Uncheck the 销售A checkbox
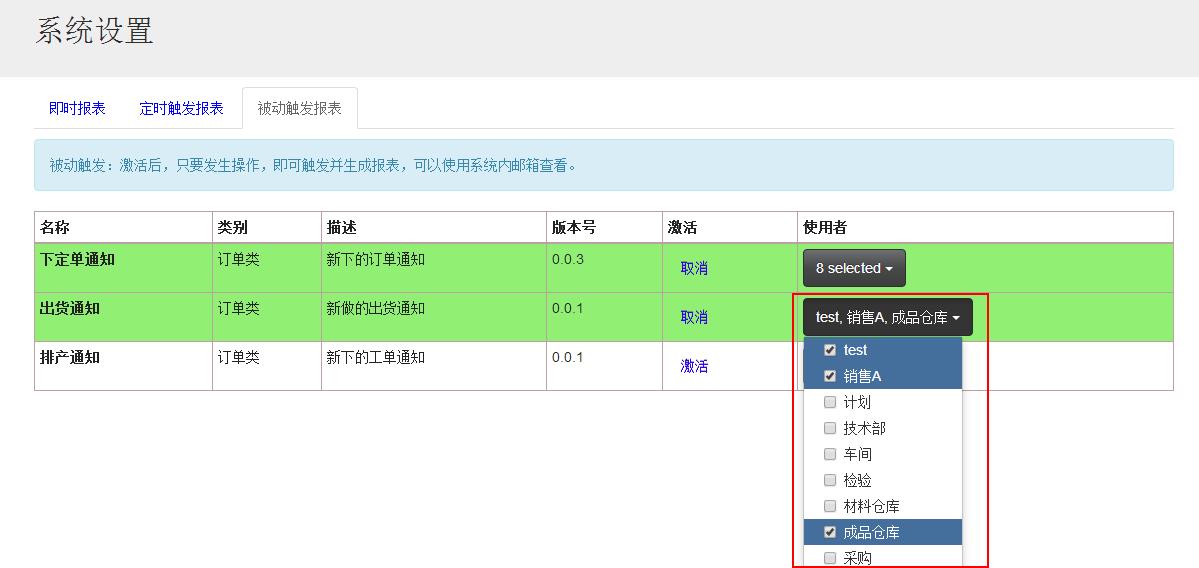 (830, 376)
